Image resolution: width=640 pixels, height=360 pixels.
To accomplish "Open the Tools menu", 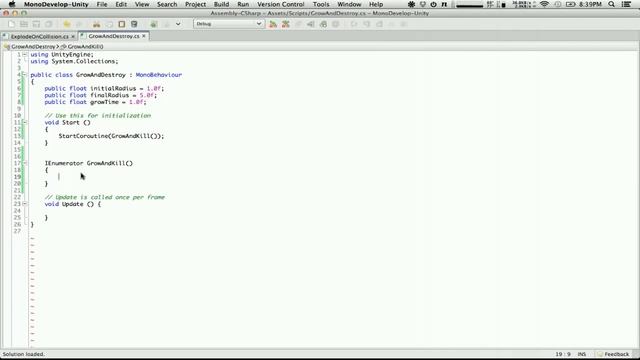I will 321,4.
